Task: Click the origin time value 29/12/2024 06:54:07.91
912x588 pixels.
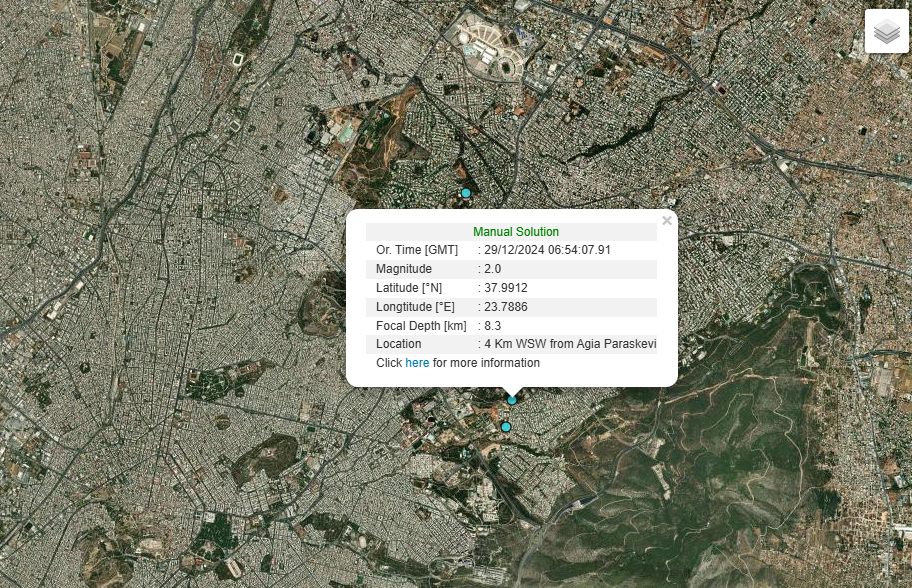Action: 547,250
